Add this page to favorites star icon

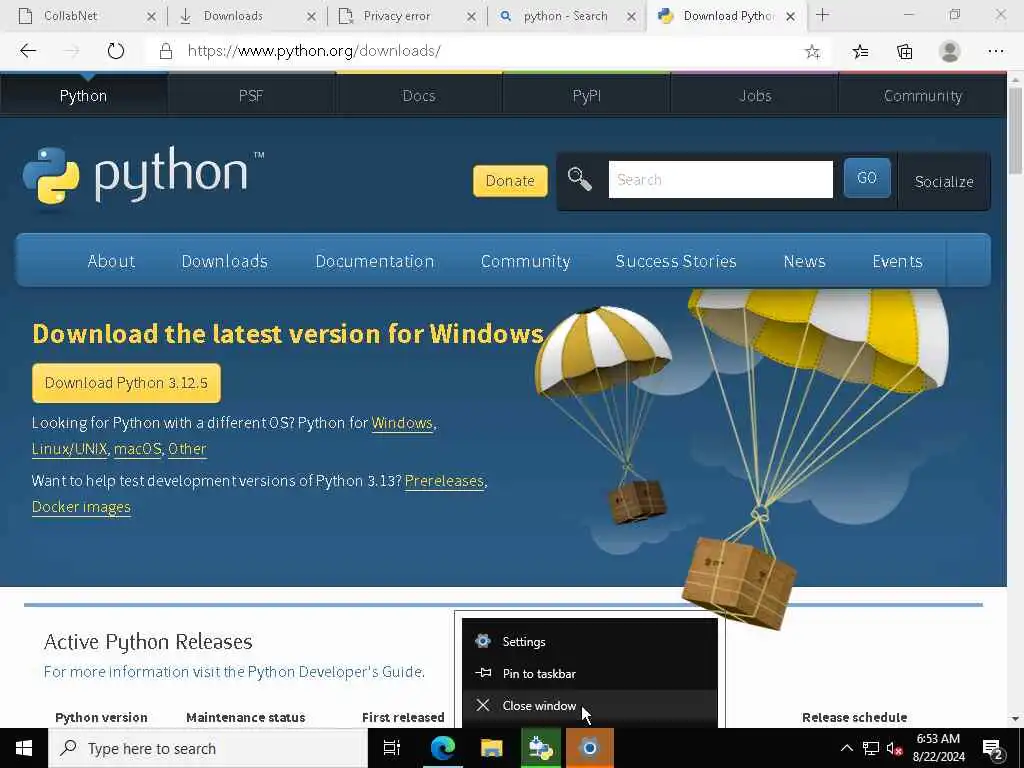[812, 52]
